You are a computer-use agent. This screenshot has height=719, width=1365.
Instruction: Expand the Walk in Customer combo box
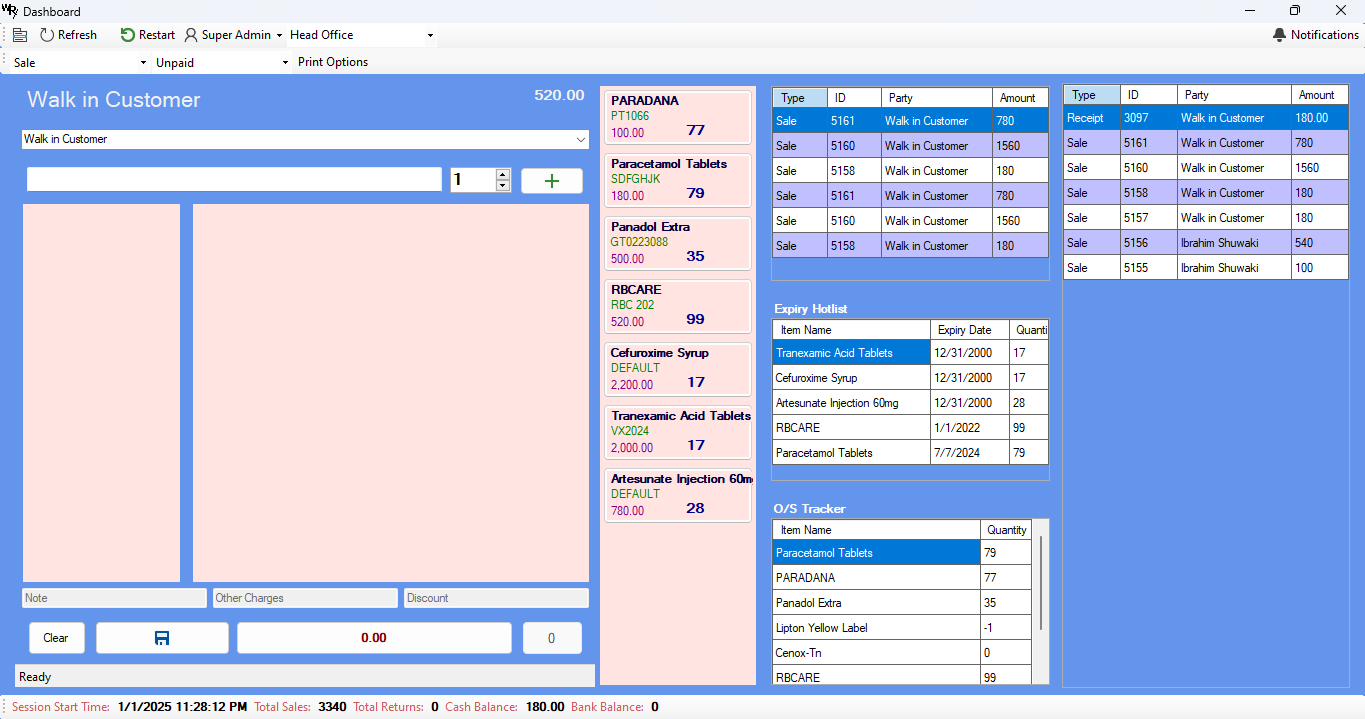click(x=581, y=140)
